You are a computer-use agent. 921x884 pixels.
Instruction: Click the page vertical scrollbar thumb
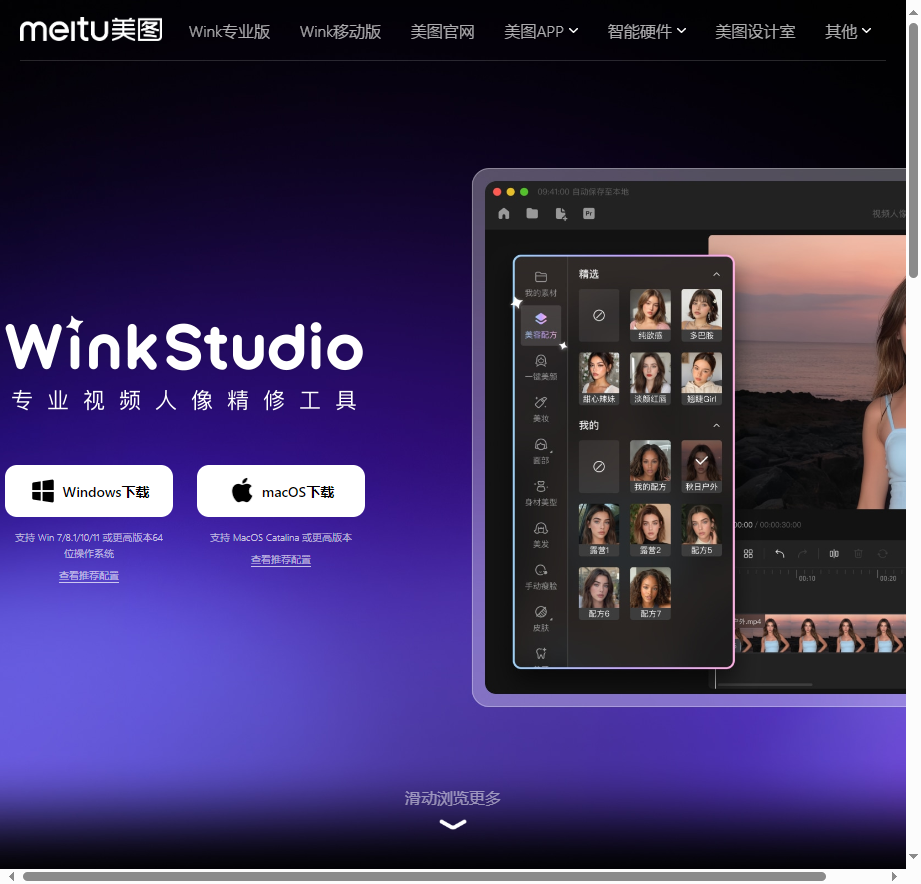point(913,150)
